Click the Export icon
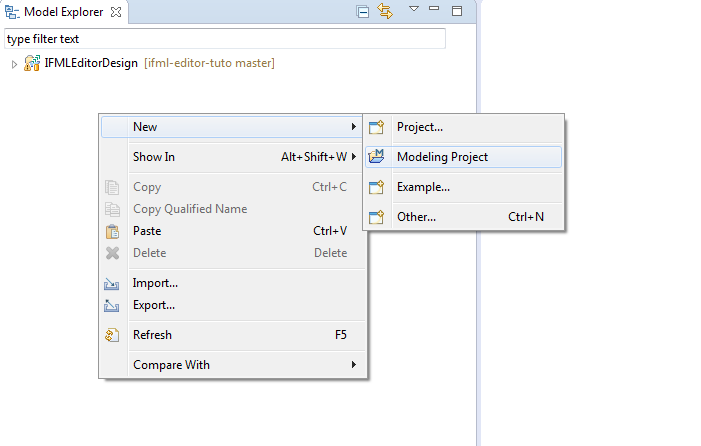The width and height of the screenshot is (701, 446). click(x=111, y=306)
